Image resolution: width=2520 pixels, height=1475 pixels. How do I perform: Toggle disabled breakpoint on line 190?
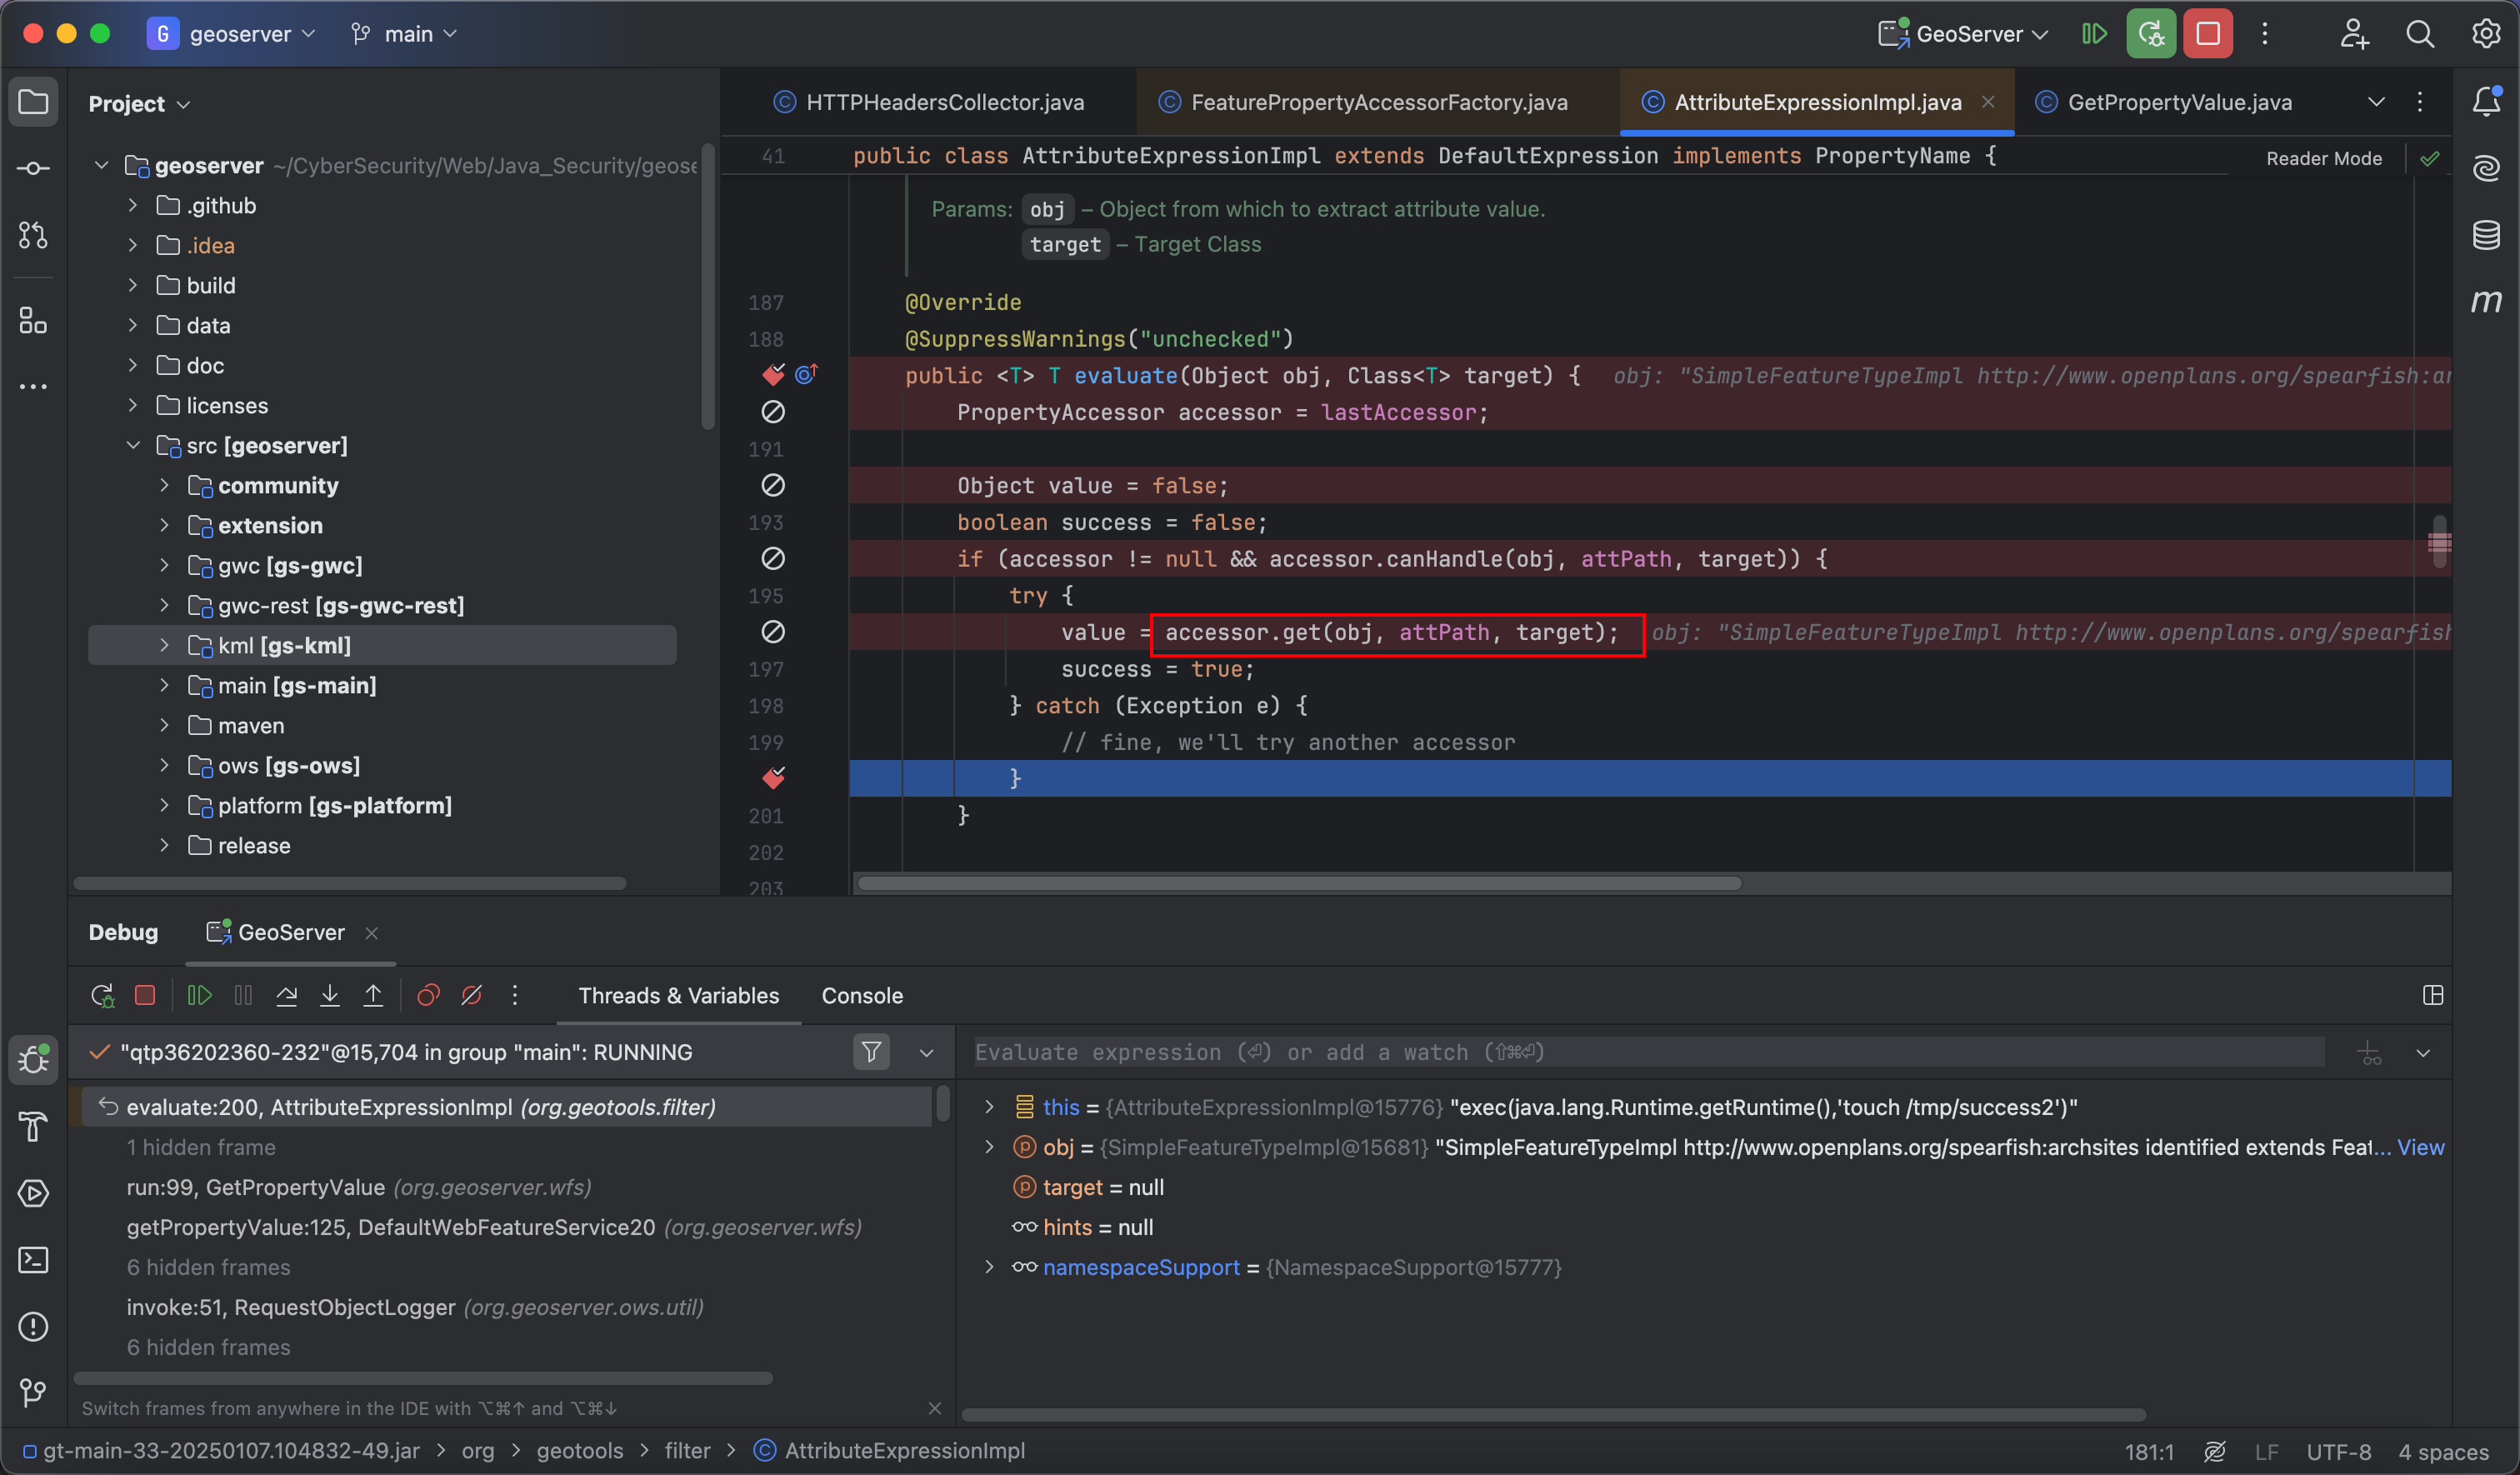tap(773, 412)
